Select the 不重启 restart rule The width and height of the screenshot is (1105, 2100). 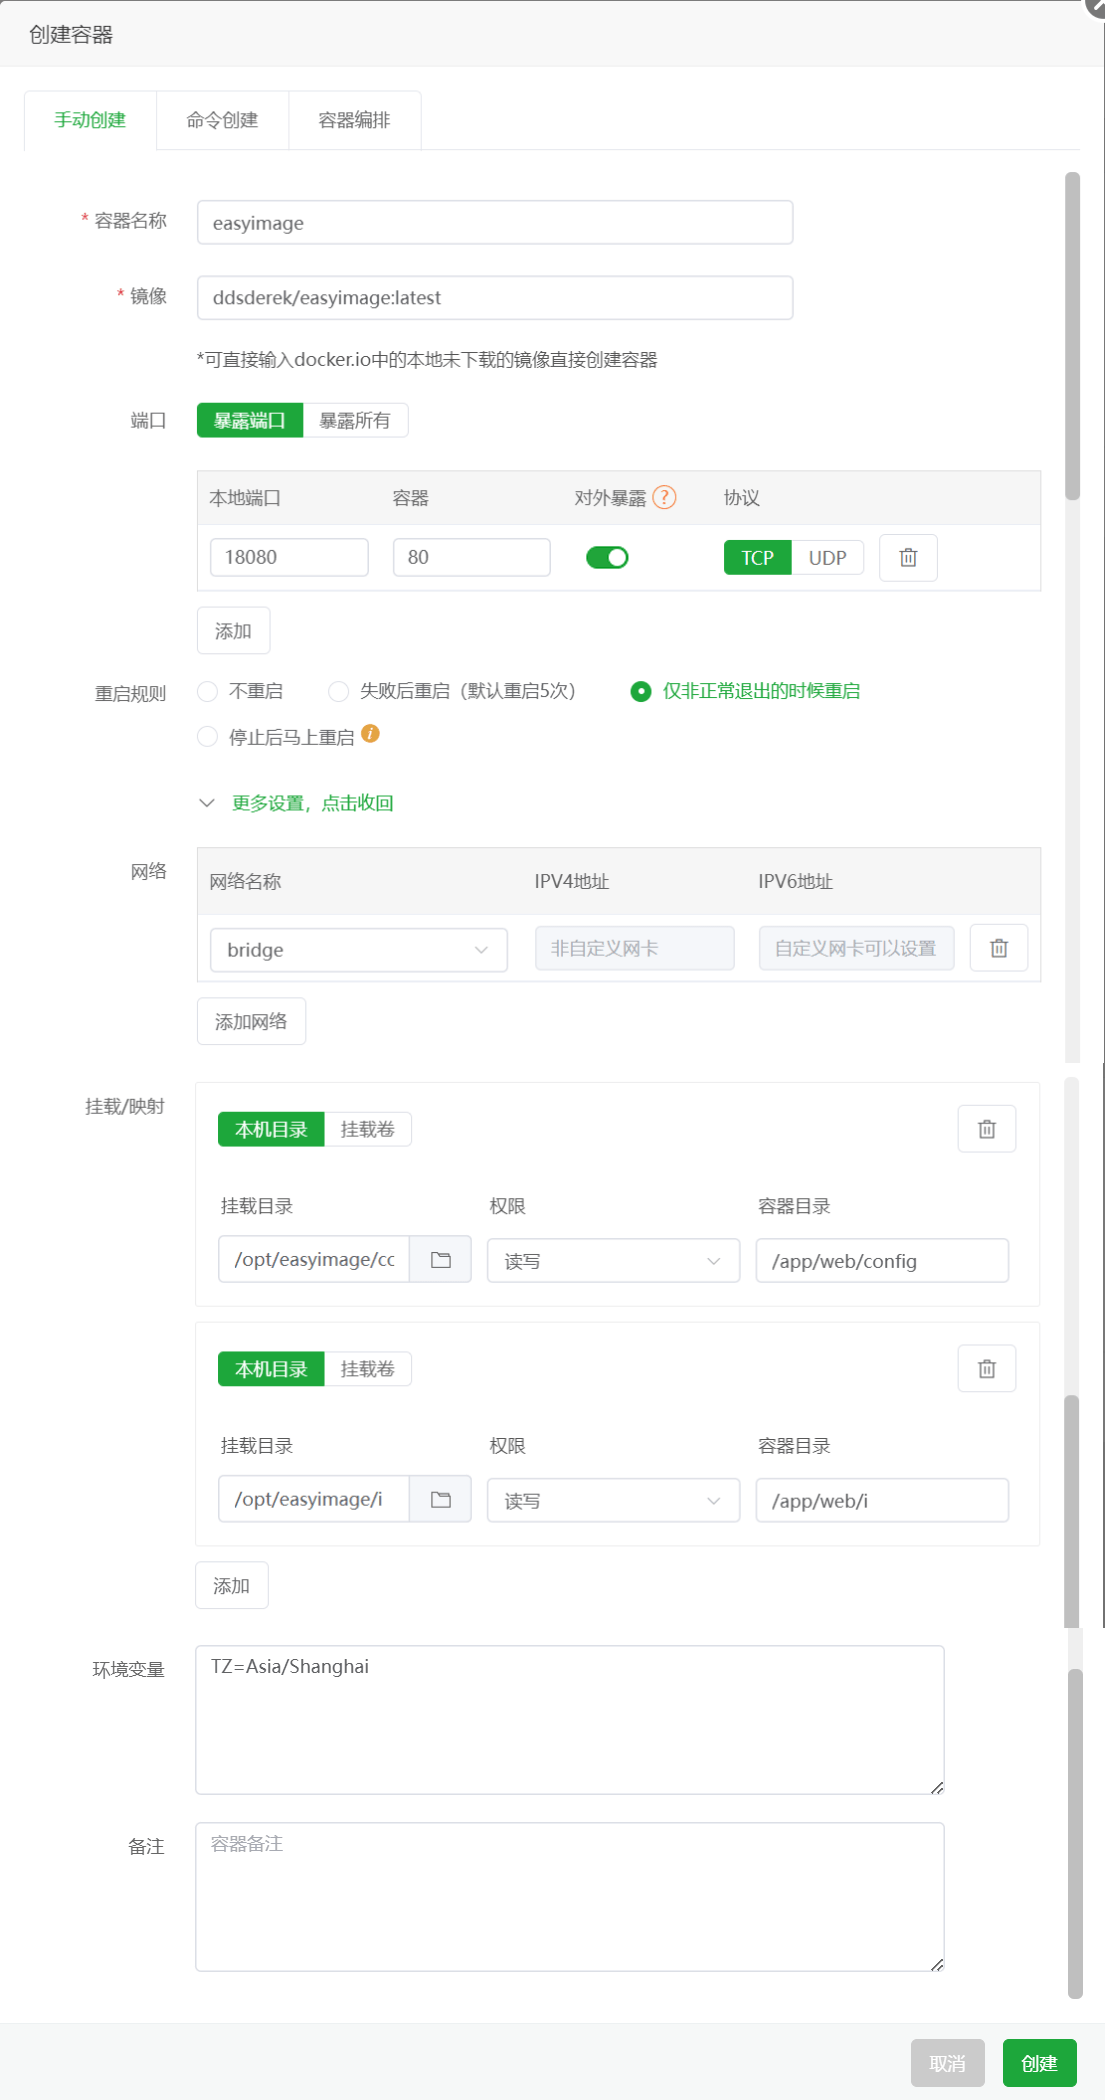click(x=208, y=691)
